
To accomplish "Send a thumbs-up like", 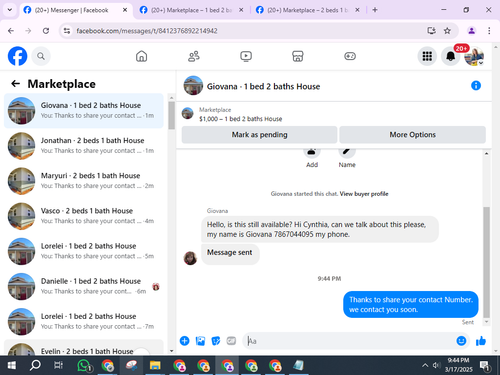I will [x=481, y=341].
